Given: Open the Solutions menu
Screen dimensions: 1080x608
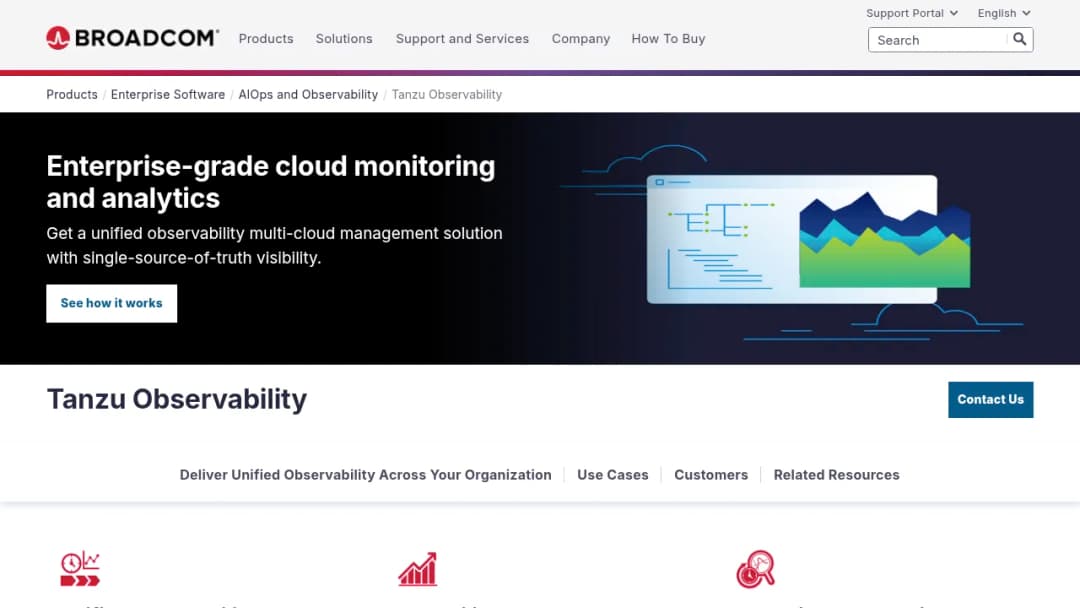Looking at the screenshot, I should click(x=344, y=39).
